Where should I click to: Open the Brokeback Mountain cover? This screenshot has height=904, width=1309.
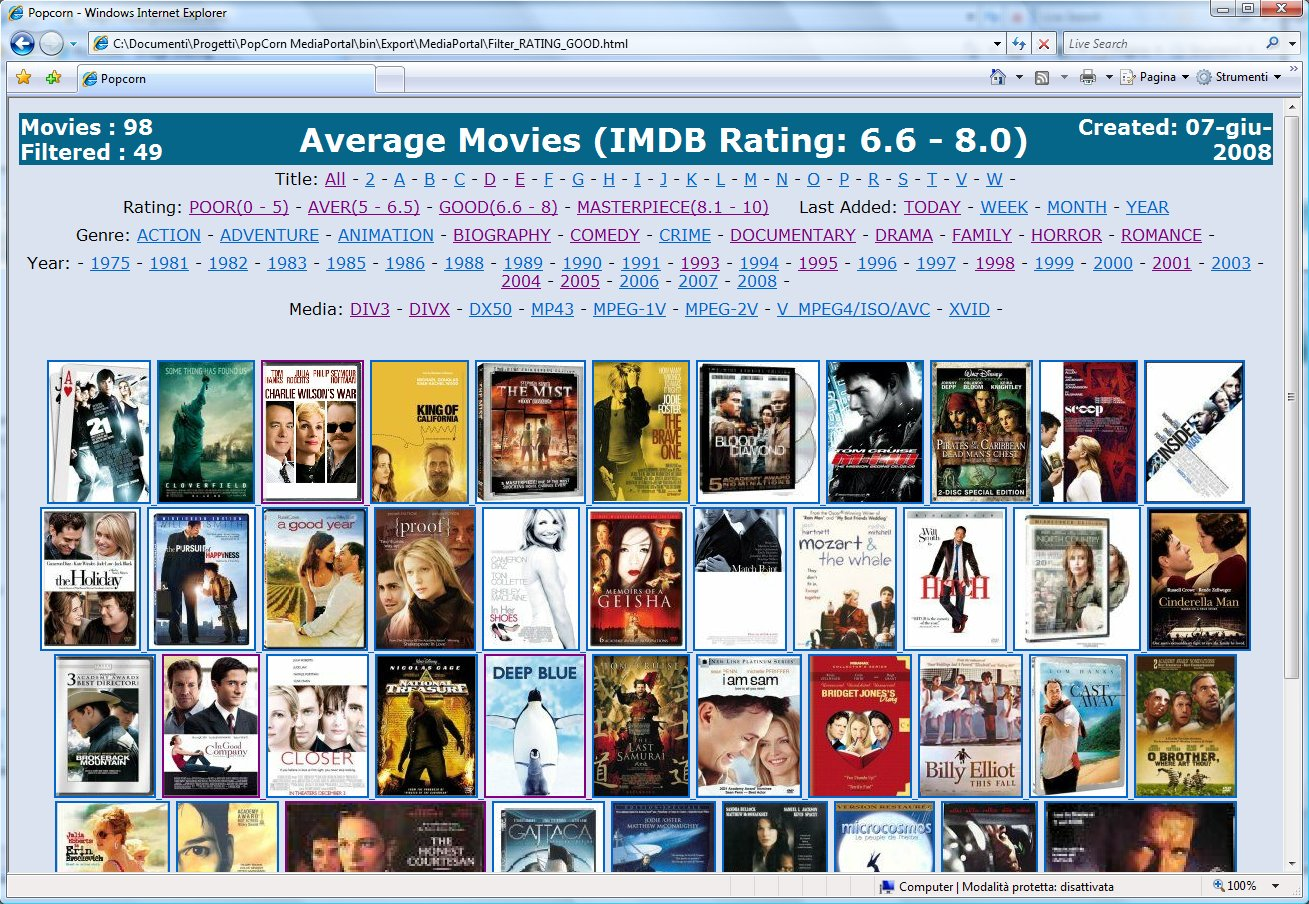[105, 726]
